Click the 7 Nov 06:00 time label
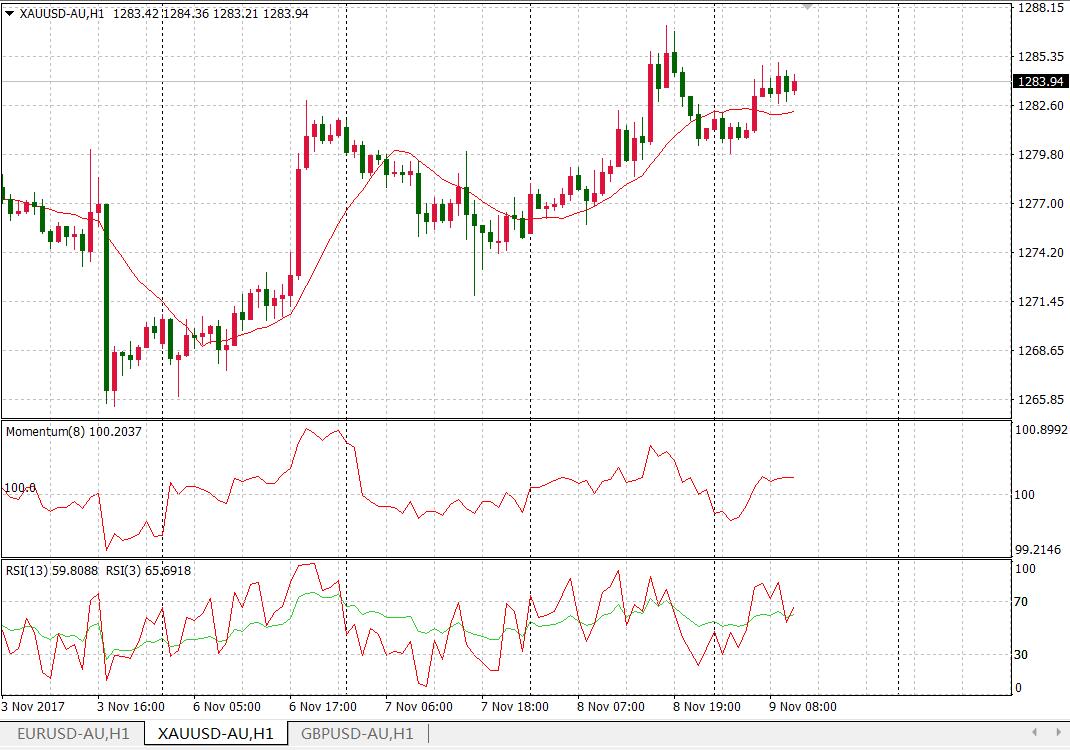Image resolution: width=1070 pixels, height=750 pixels. point(419,707)
